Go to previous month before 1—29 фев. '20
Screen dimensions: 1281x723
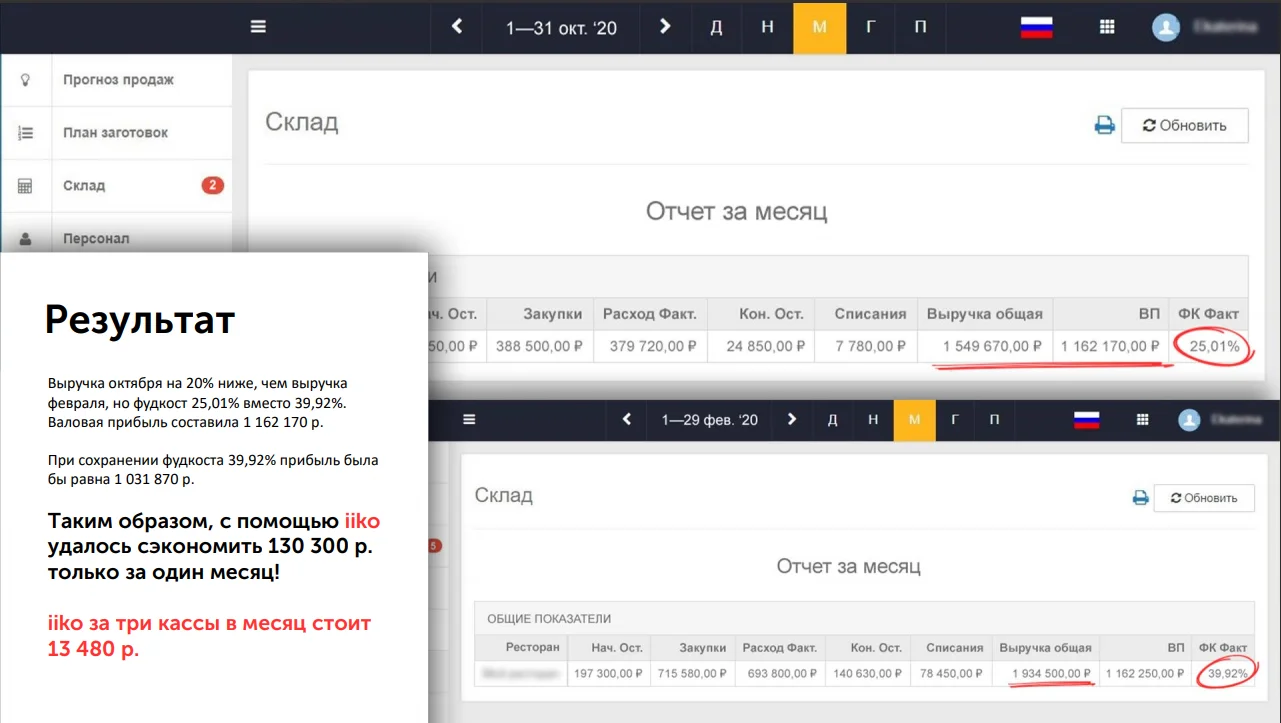point(627,420)
